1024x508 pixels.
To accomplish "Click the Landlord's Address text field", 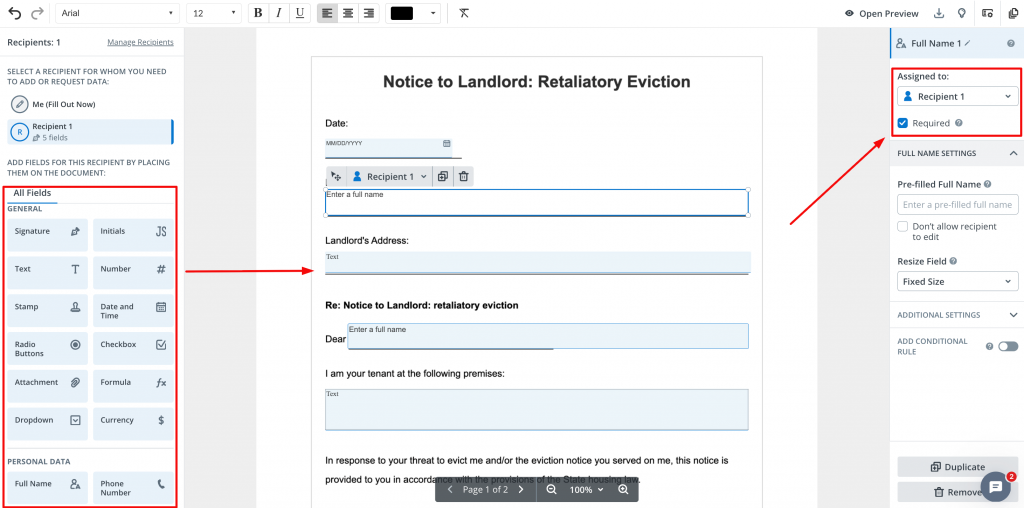I will (537, 262).
